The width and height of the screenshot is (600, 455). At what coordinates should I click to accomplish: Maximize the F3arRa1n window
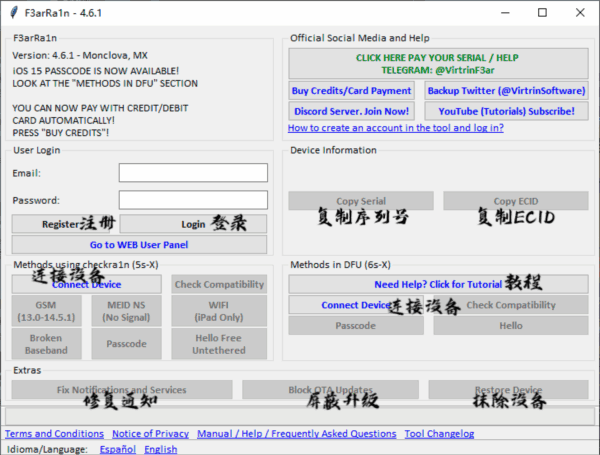coord(542,13)
